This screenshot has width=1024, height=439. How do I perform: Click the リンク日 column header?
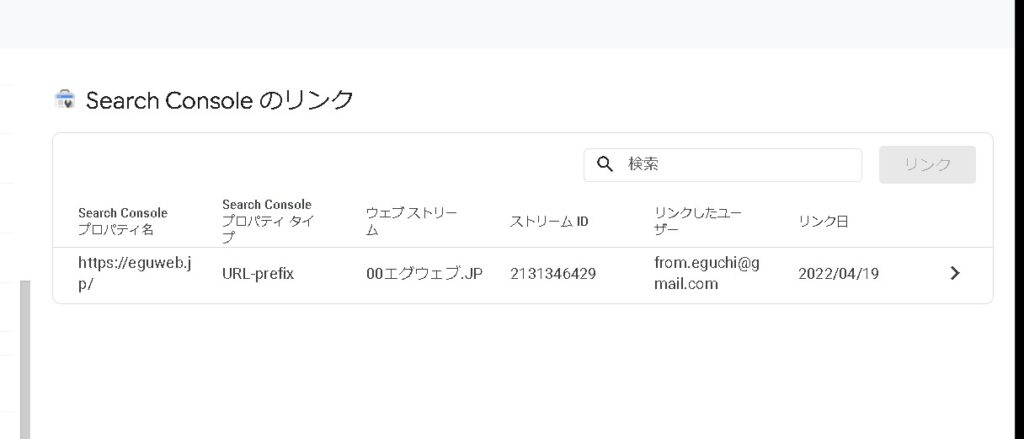click(823, 221)
